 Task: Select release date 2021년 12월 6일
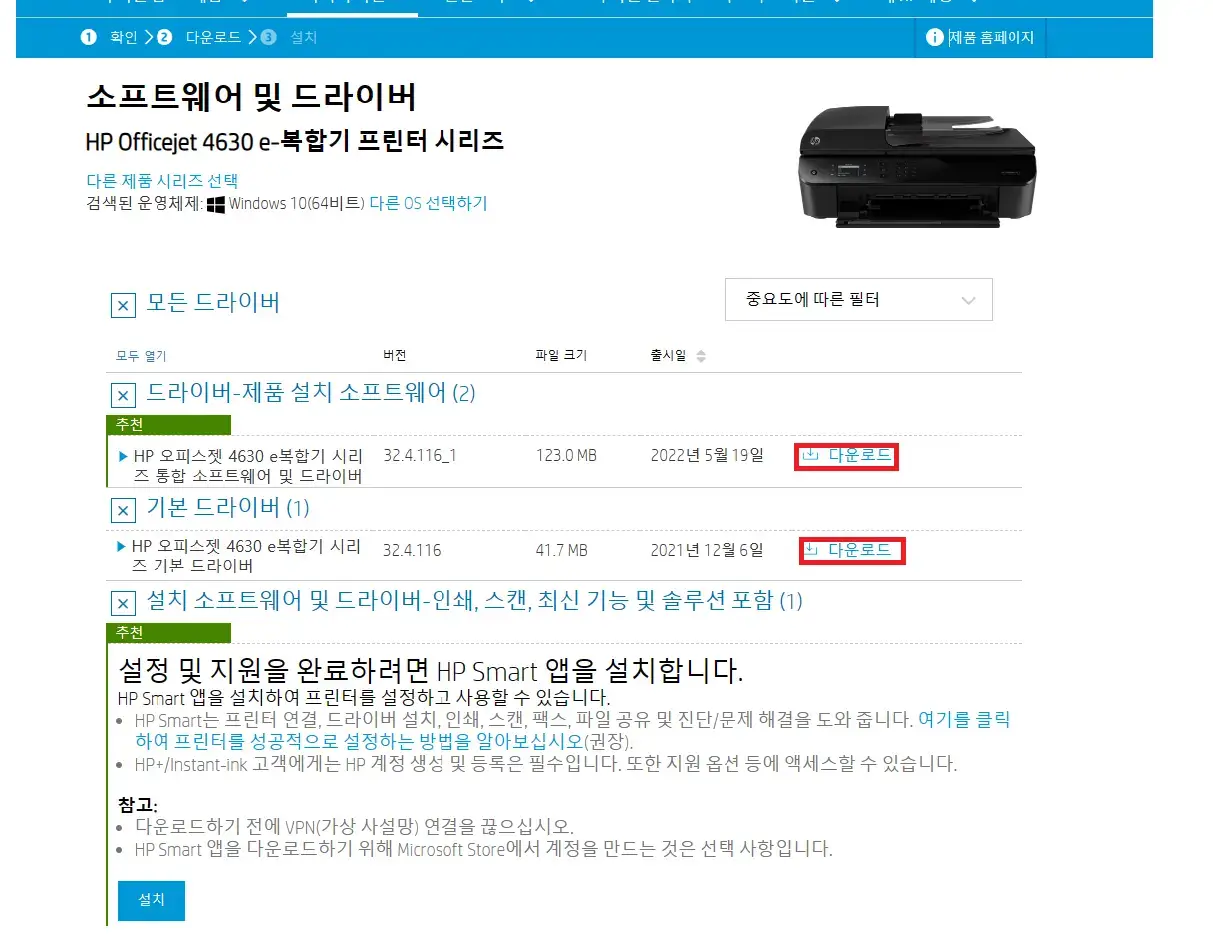pyautogui.click(x=706, y=550)
